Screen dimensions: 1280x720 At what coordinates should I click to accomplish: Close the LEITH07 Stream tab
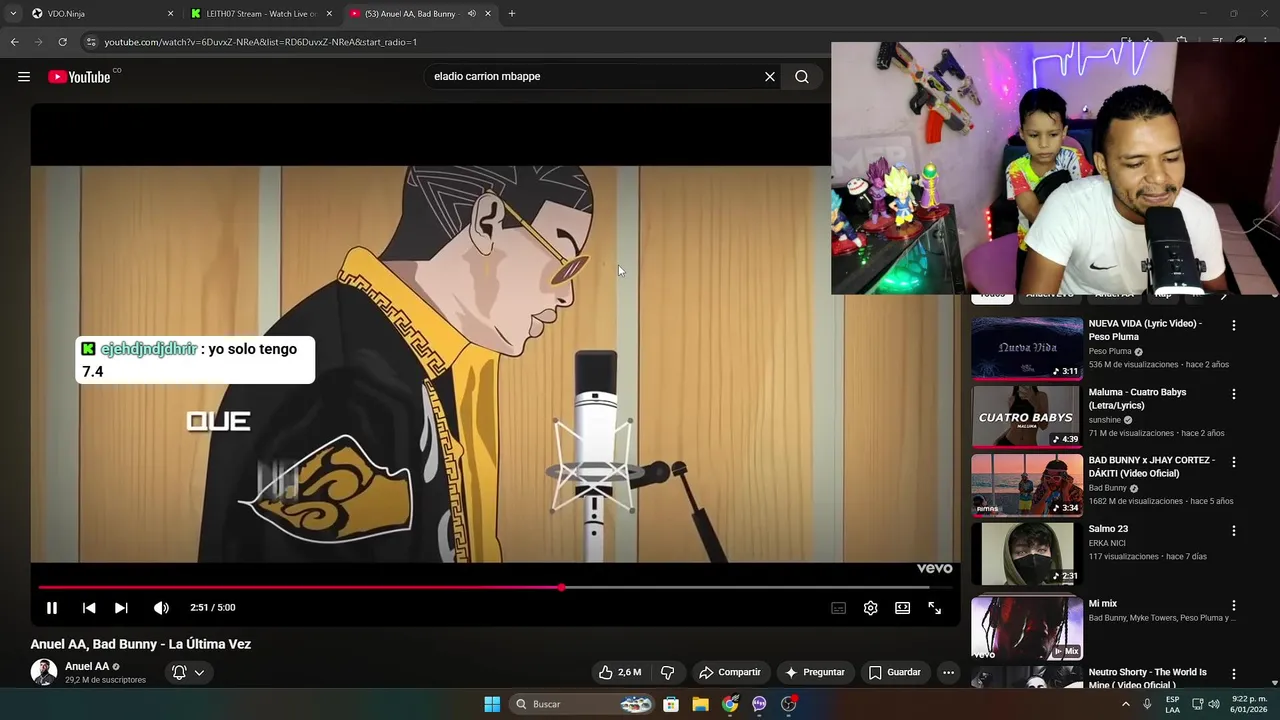329,14
